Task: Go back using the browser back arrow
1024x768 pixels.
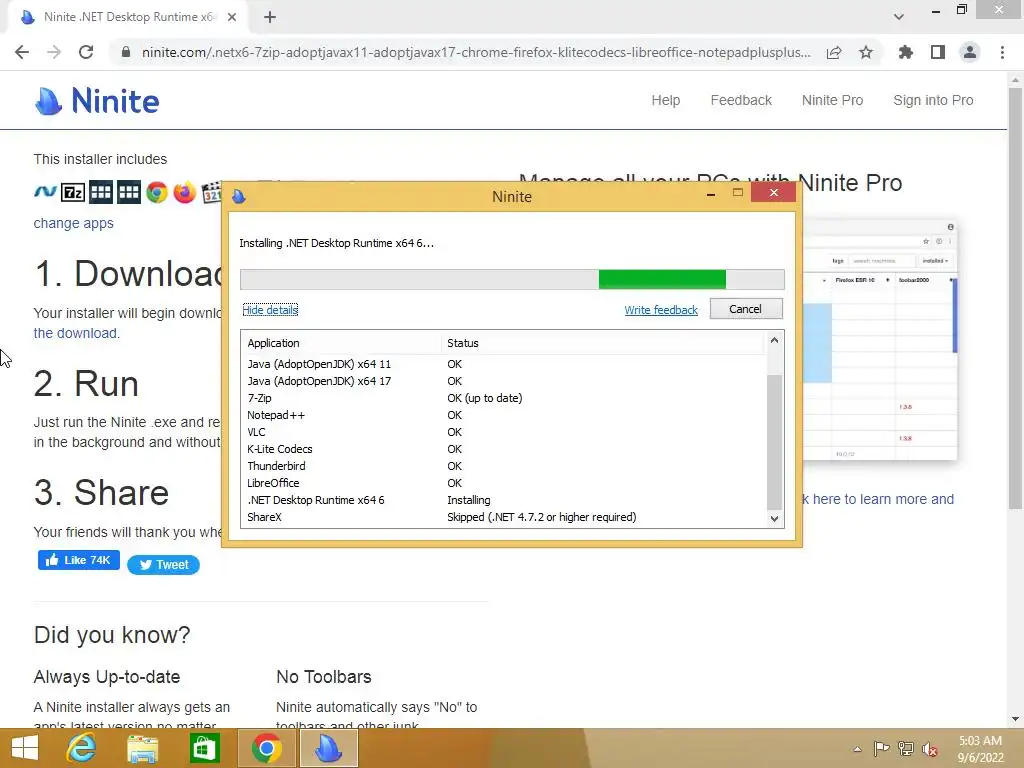Action: tap(22, 52)
